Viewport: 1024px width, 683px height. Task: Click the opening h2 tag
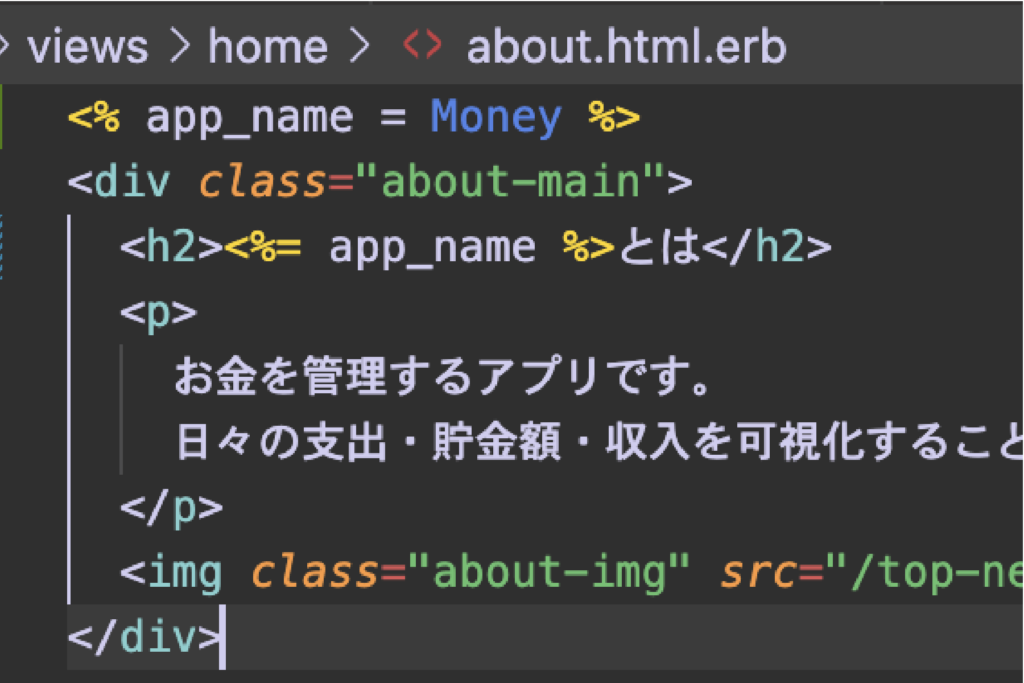pos(171,247)
